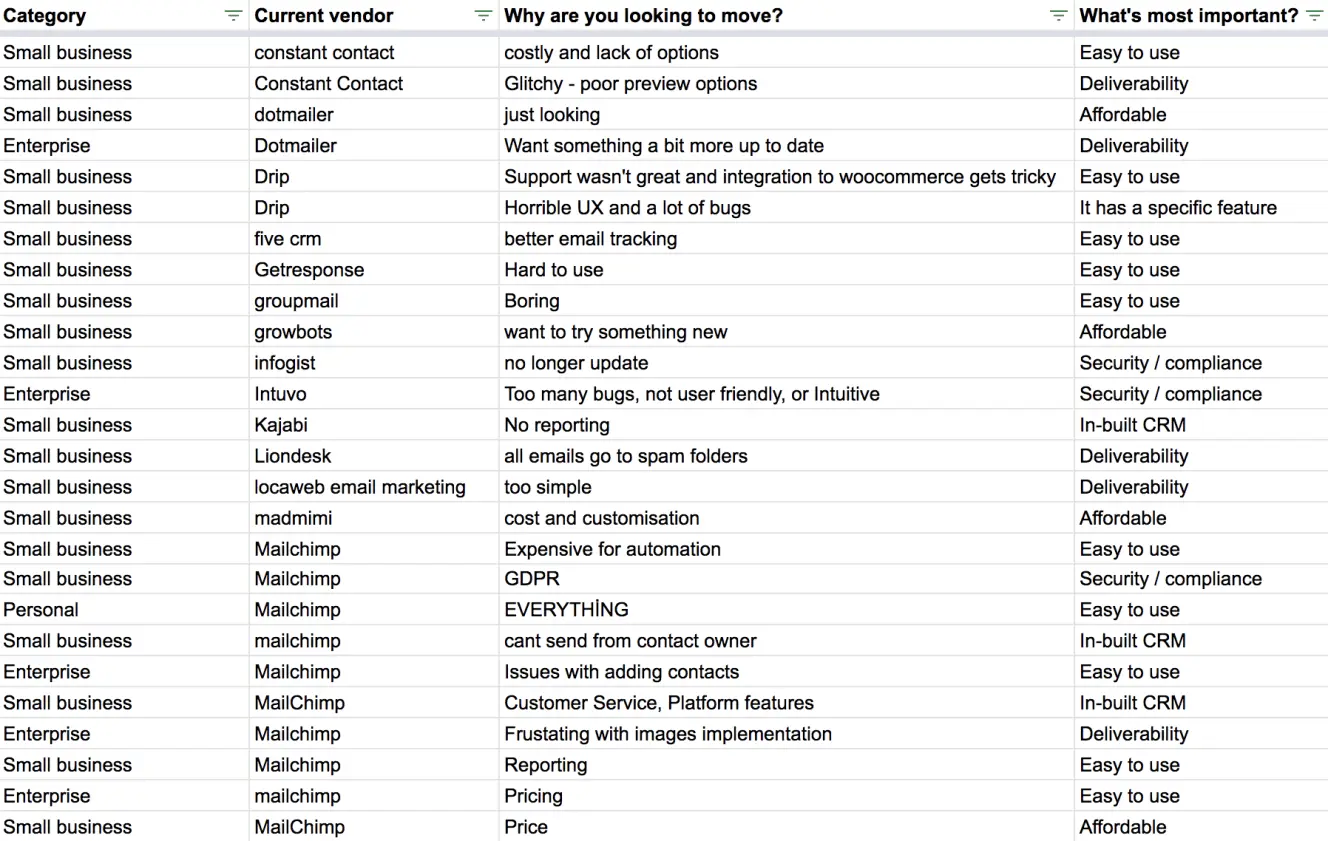Image resolution: width=1328 pixels, height=841 pixels.
Task: Select the 'Affordable' cell in the madmimi row
Action: click(1123, 517)
